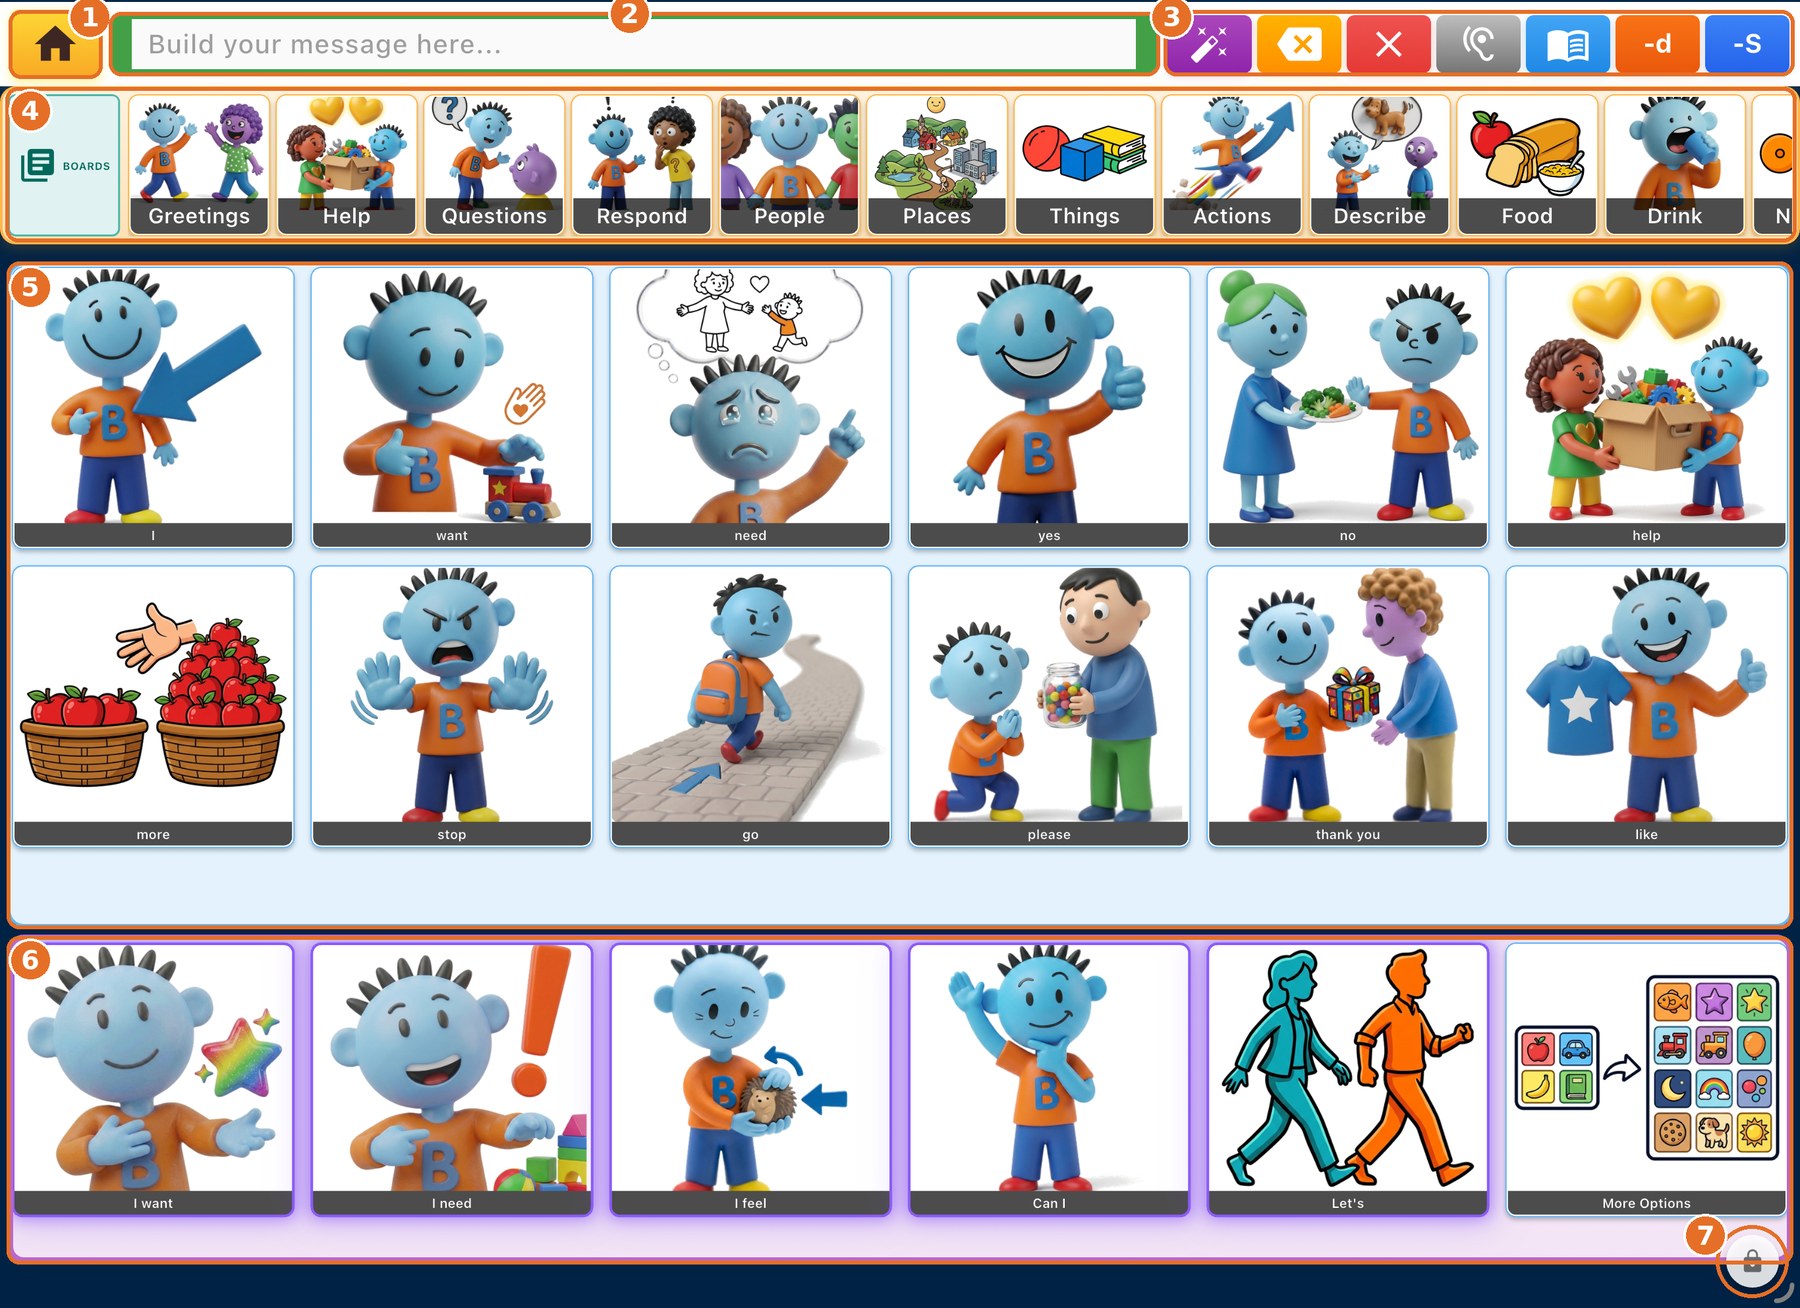Image resolution: width=1800 pixels, height=1308 pixels.
Task: Select the "Let's" phrase starter
Action: [1348, 1080]
